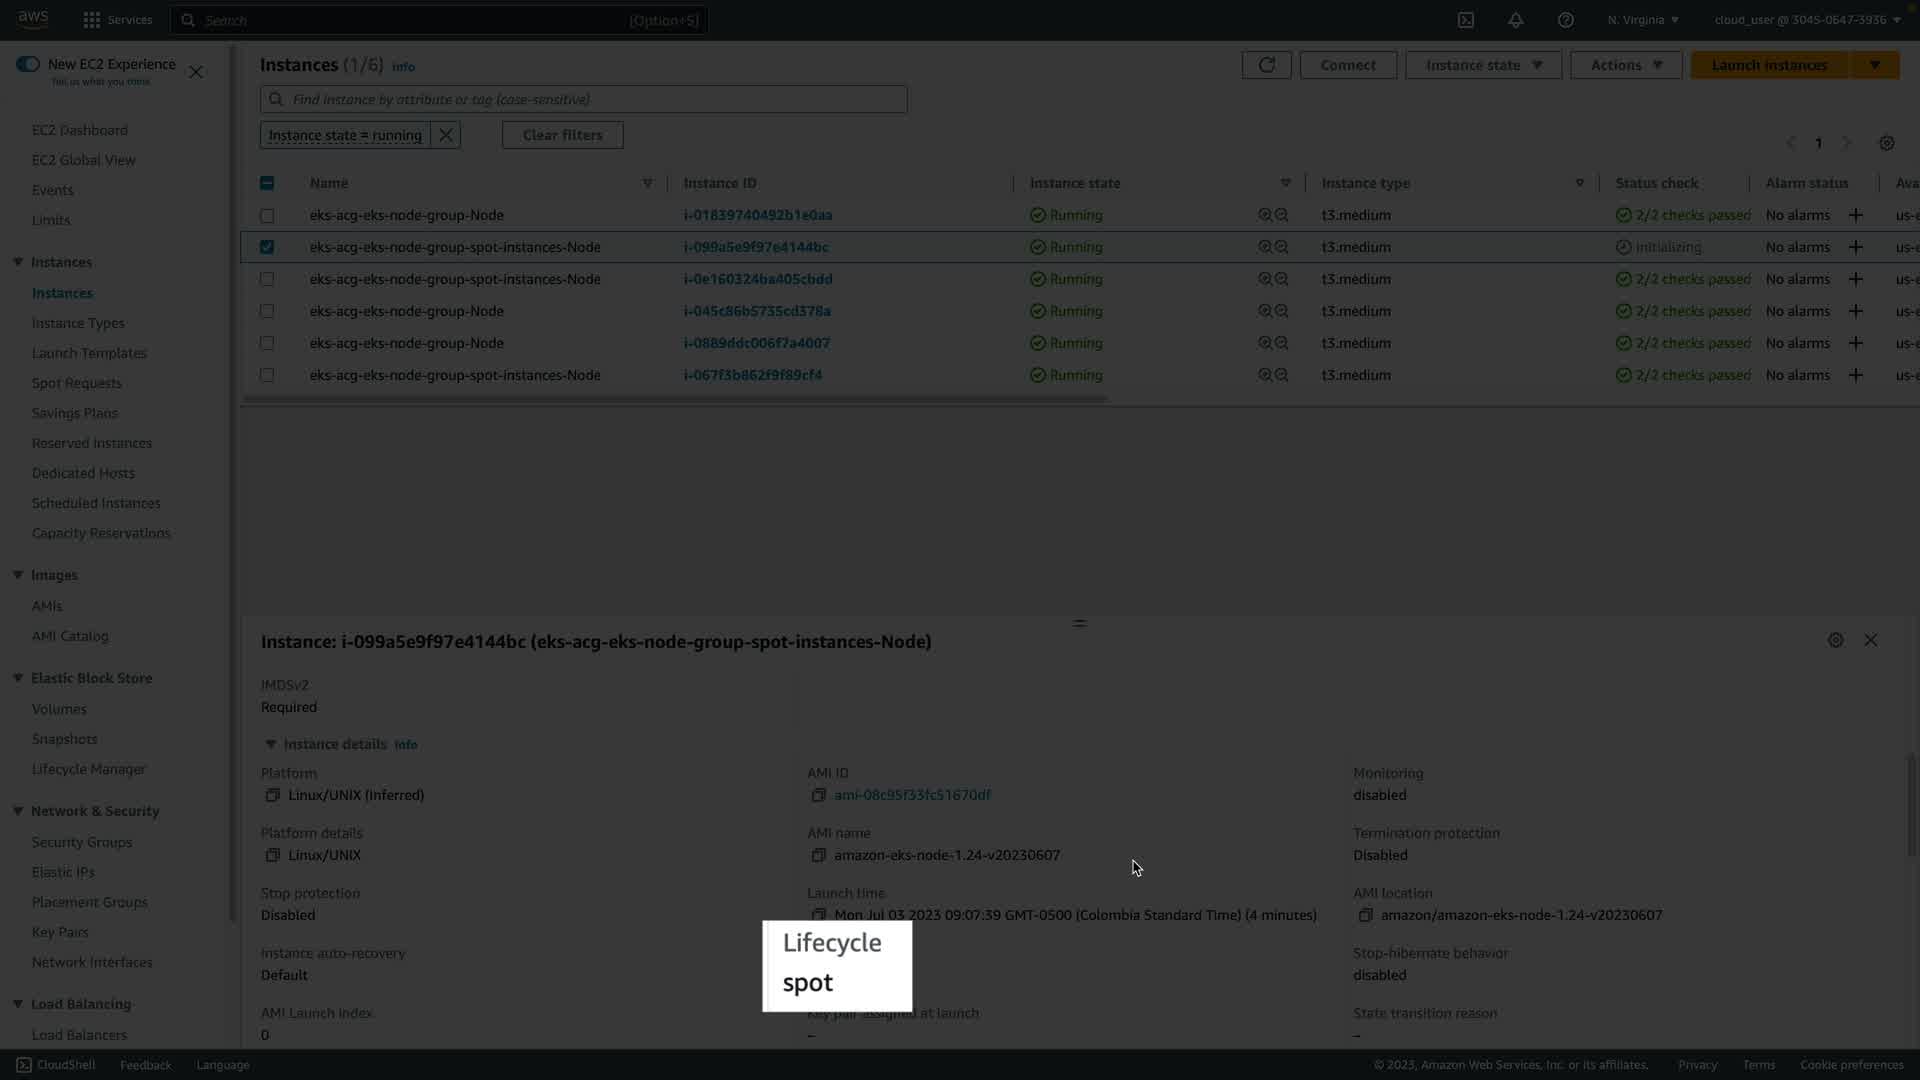Open the CloudShell icon in top bar
Image resolution: width=1920 pixels, height=1080 pixels.
[x=1465, y=20]
